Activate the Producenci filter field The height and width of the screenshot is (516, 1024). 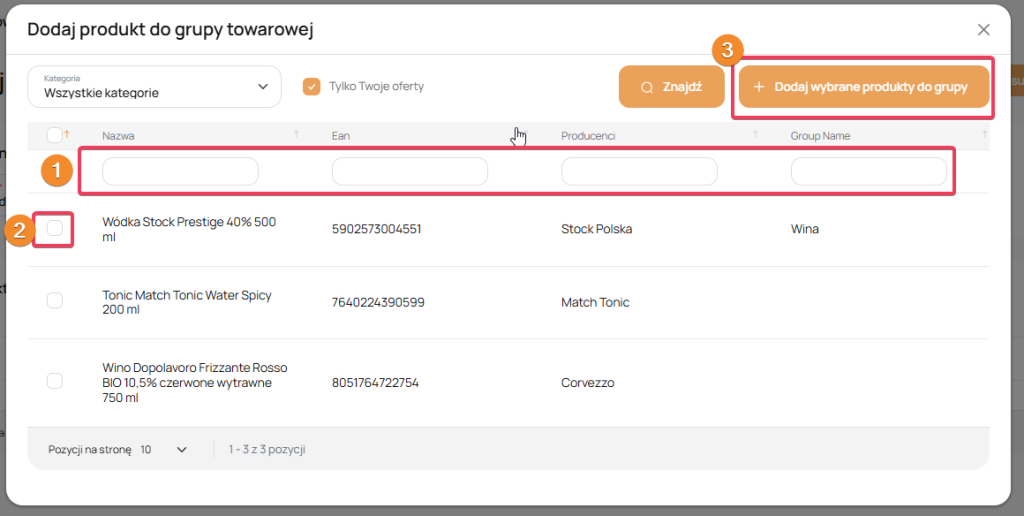coord(639,172)
